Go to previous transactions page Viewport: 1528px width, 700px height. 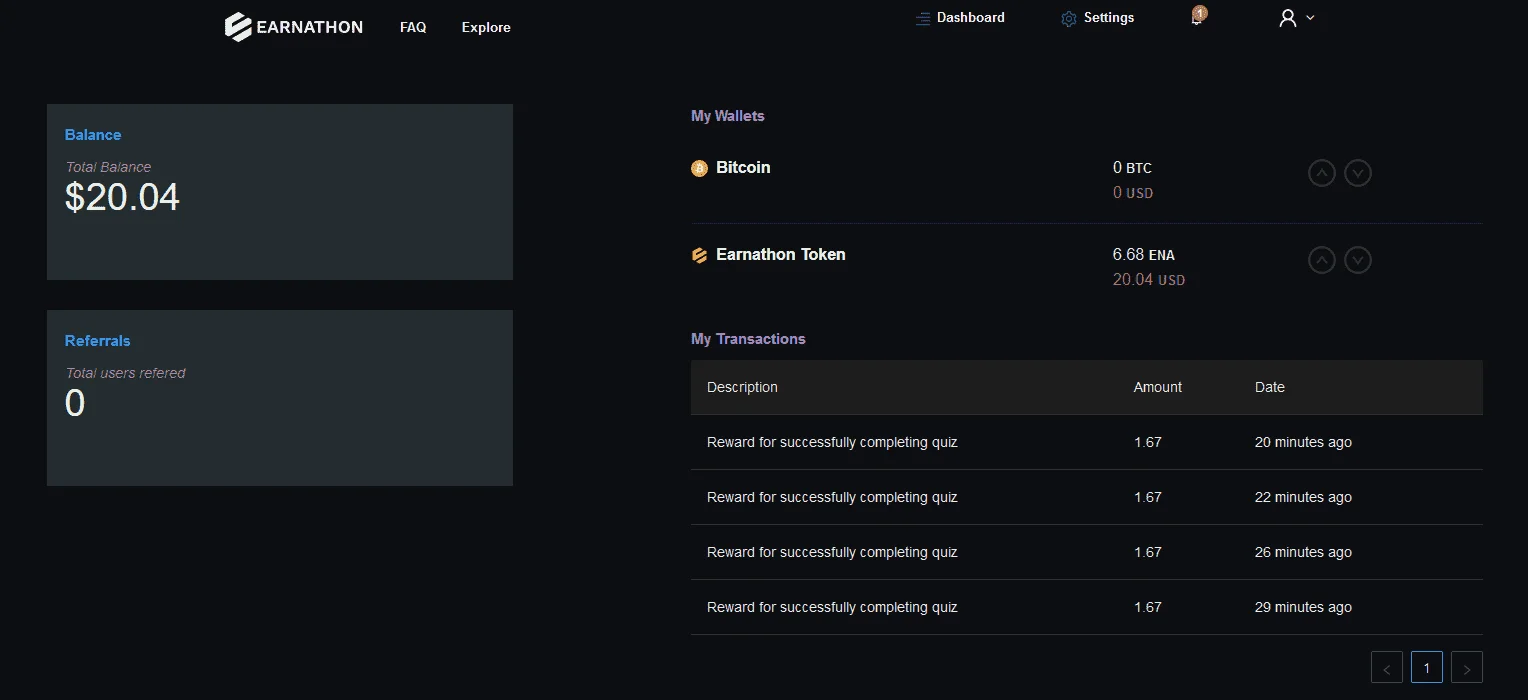click(x=1387, y=667)
